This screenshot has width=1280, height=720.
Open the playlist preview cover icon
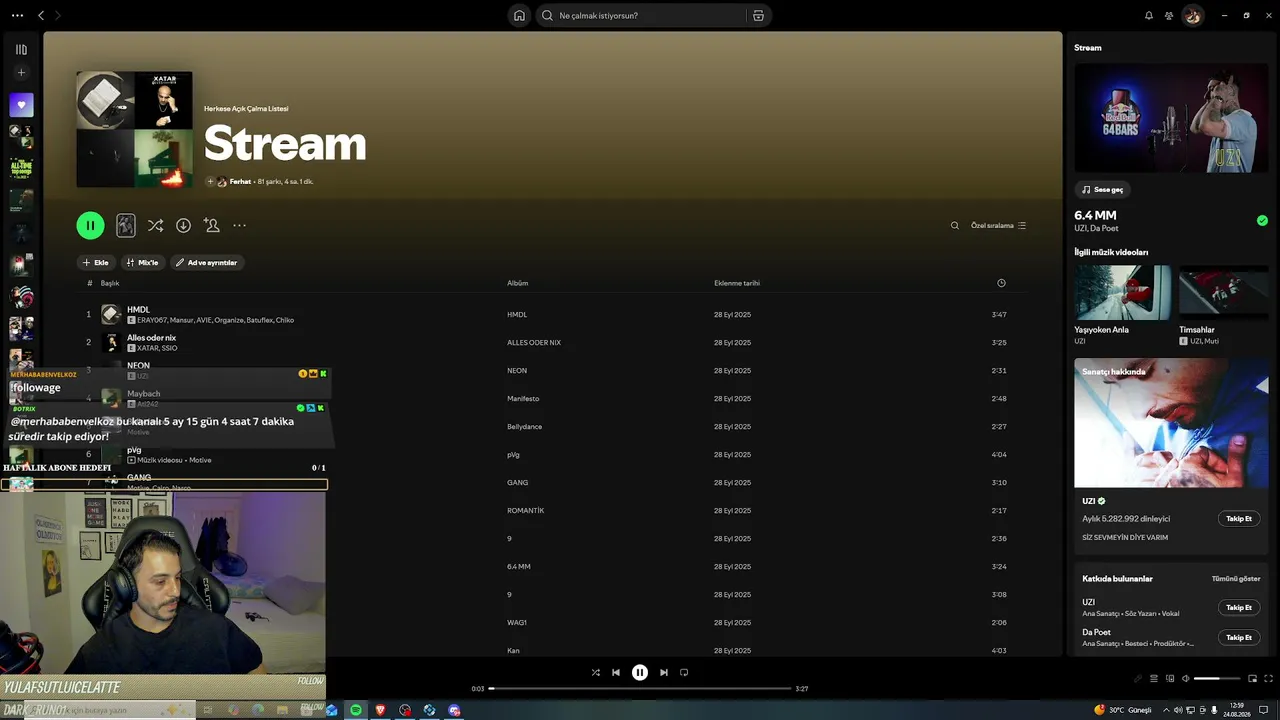tap(125, 226)
